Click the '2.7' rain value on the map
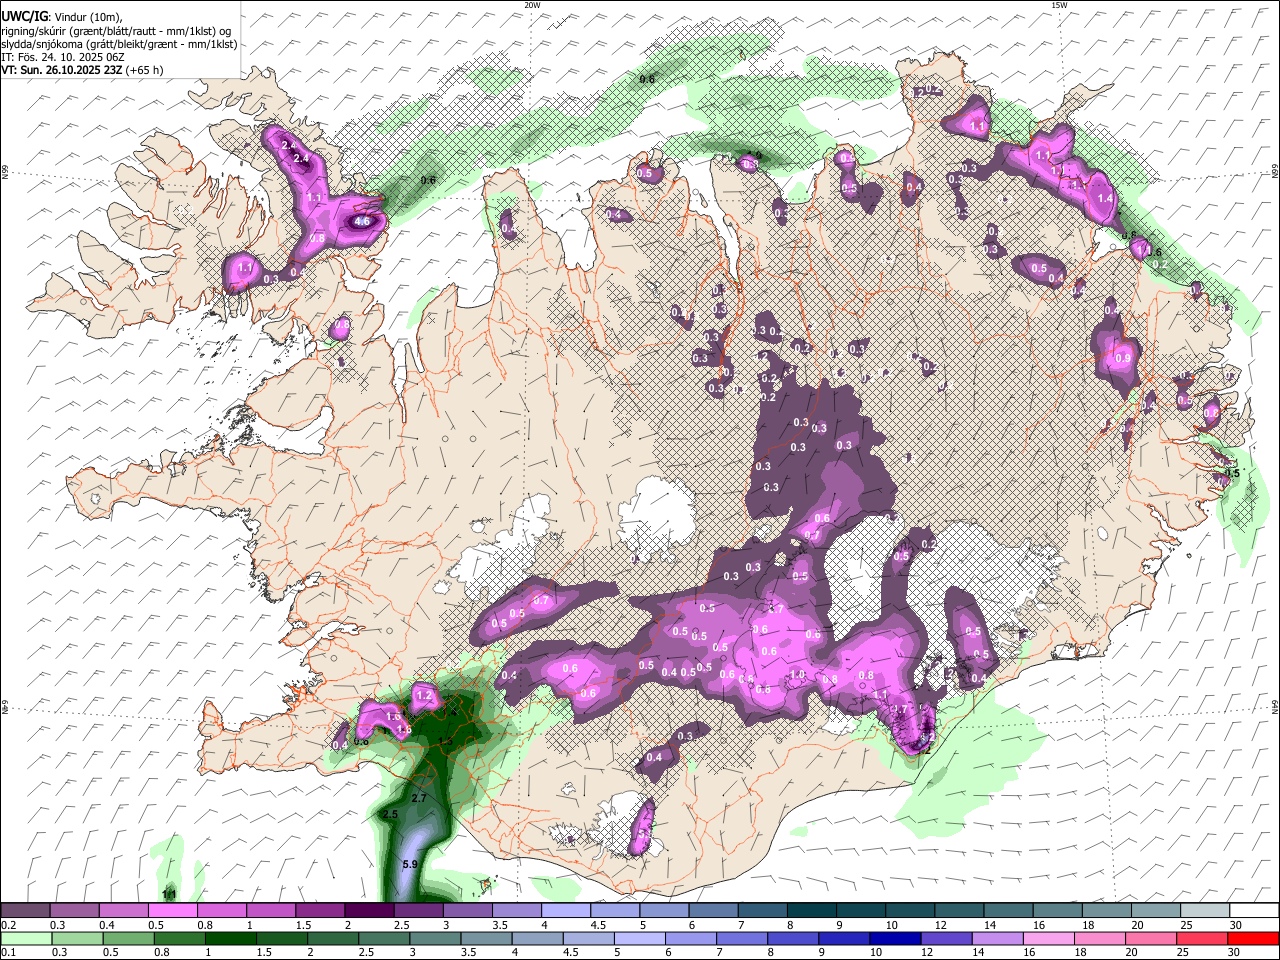Image resolution: width=1280 pixels, height=960 pixels. (419, 798)
